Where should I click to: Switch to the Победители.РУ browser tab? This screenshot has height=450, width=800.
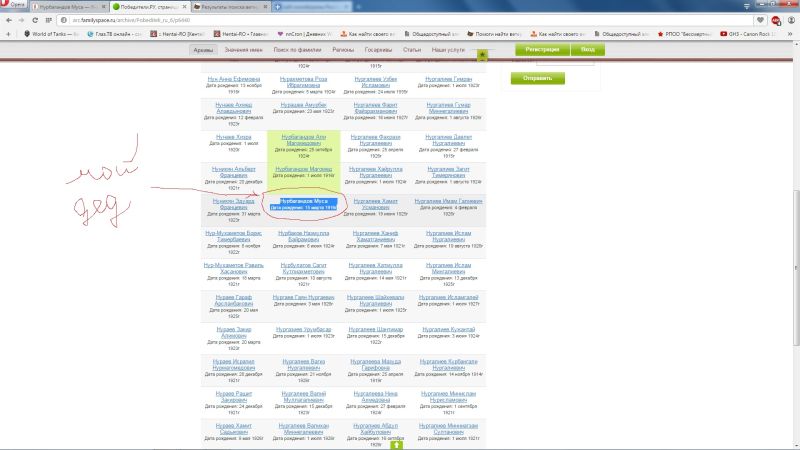(x=148, y=7)
